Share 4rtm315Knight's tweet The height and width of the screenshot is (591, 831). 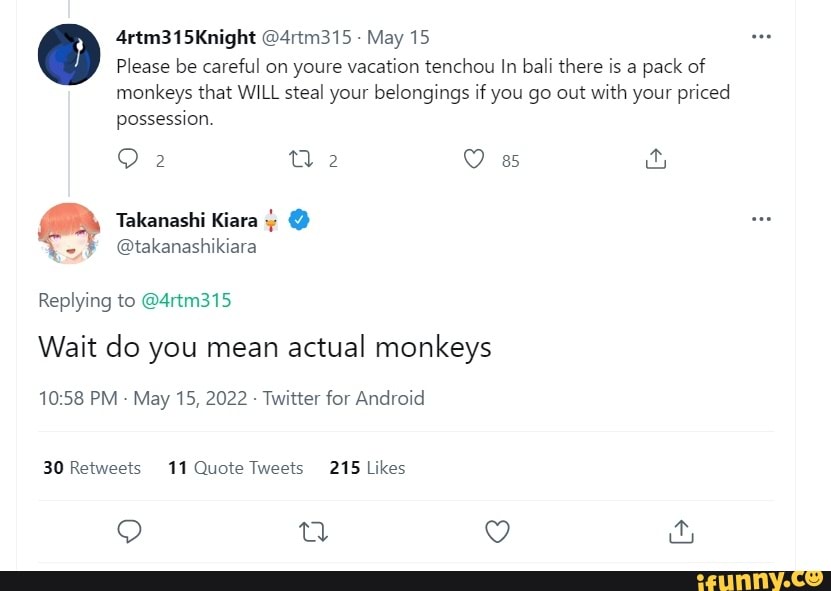(655, 159)
